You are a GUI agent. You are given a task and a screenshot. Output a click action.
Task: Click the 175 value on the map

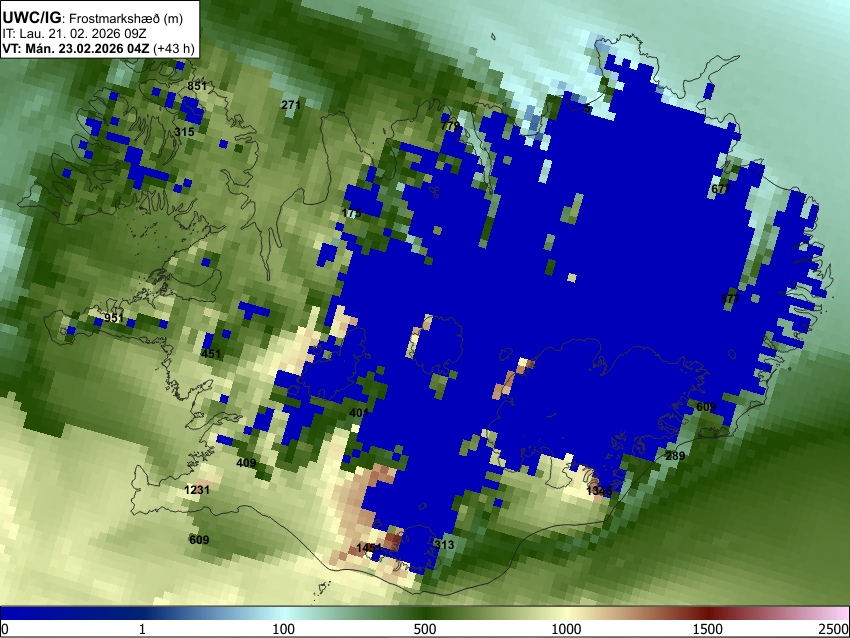[x=351, y=213]
